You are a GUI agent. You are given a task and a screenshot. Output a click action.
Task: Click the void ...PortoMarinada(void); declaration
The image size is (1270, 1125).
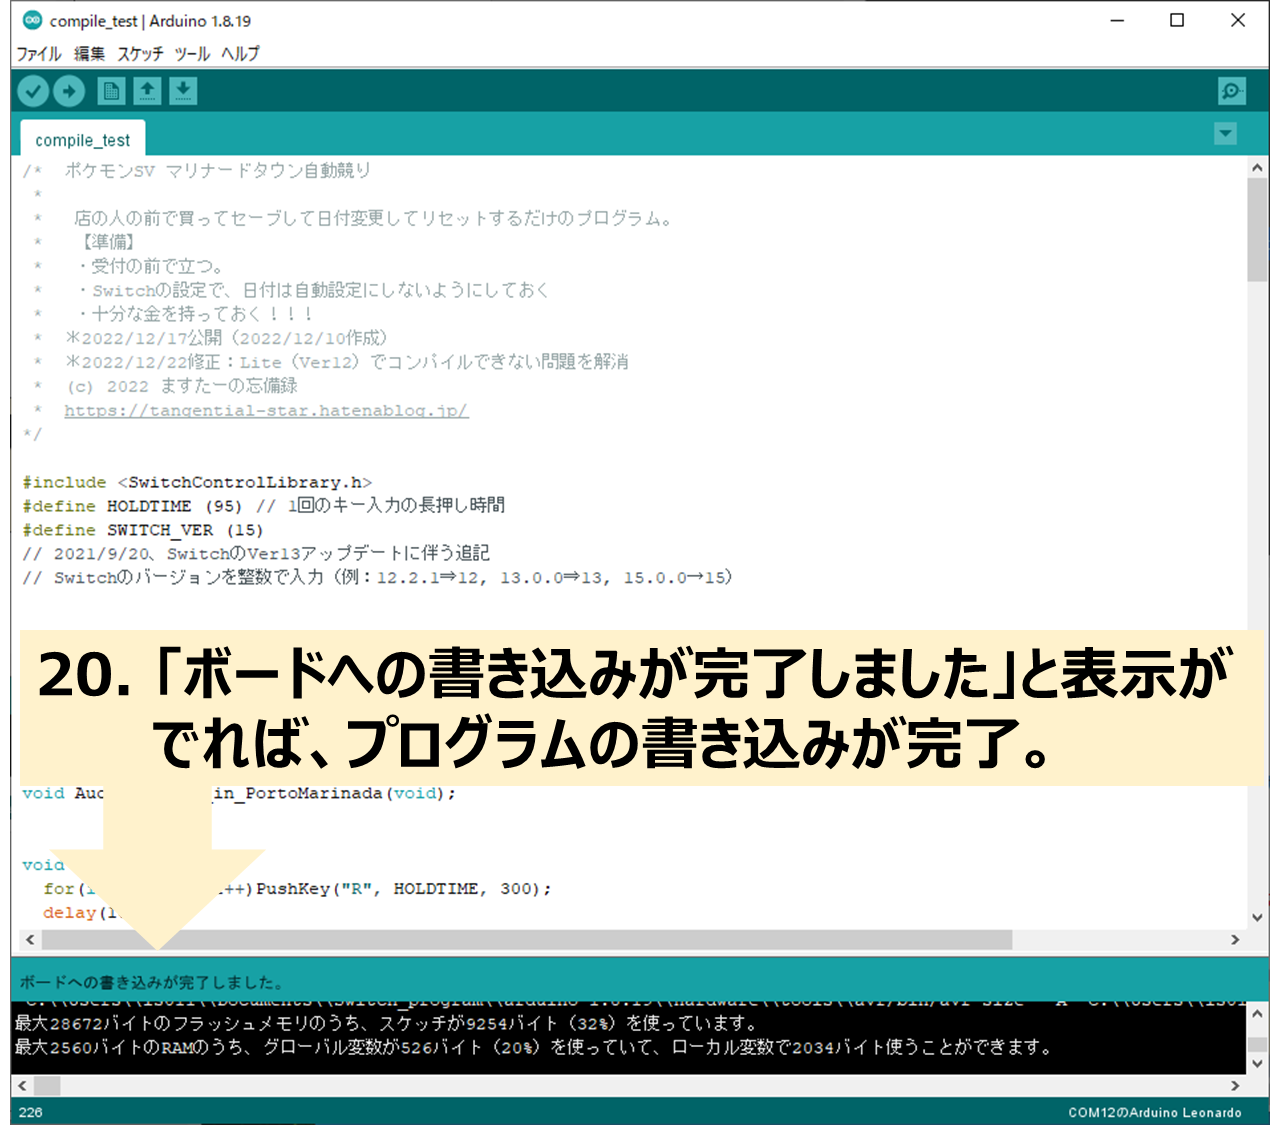coord(239,793)
